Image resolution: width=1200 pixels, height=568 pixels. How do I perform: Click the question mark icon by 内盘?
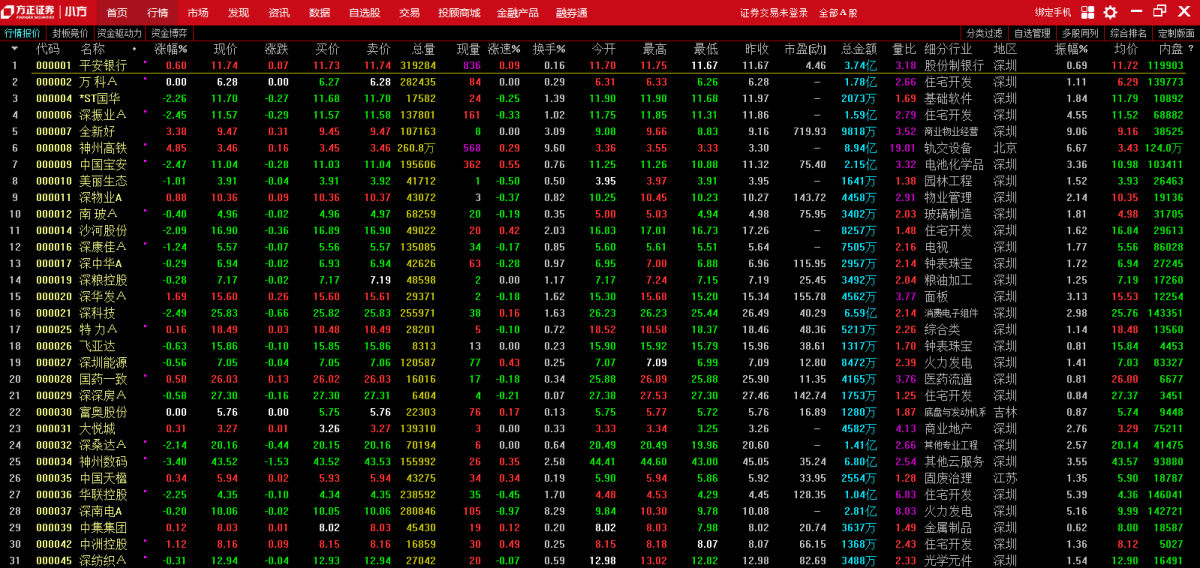point(1190,48)
